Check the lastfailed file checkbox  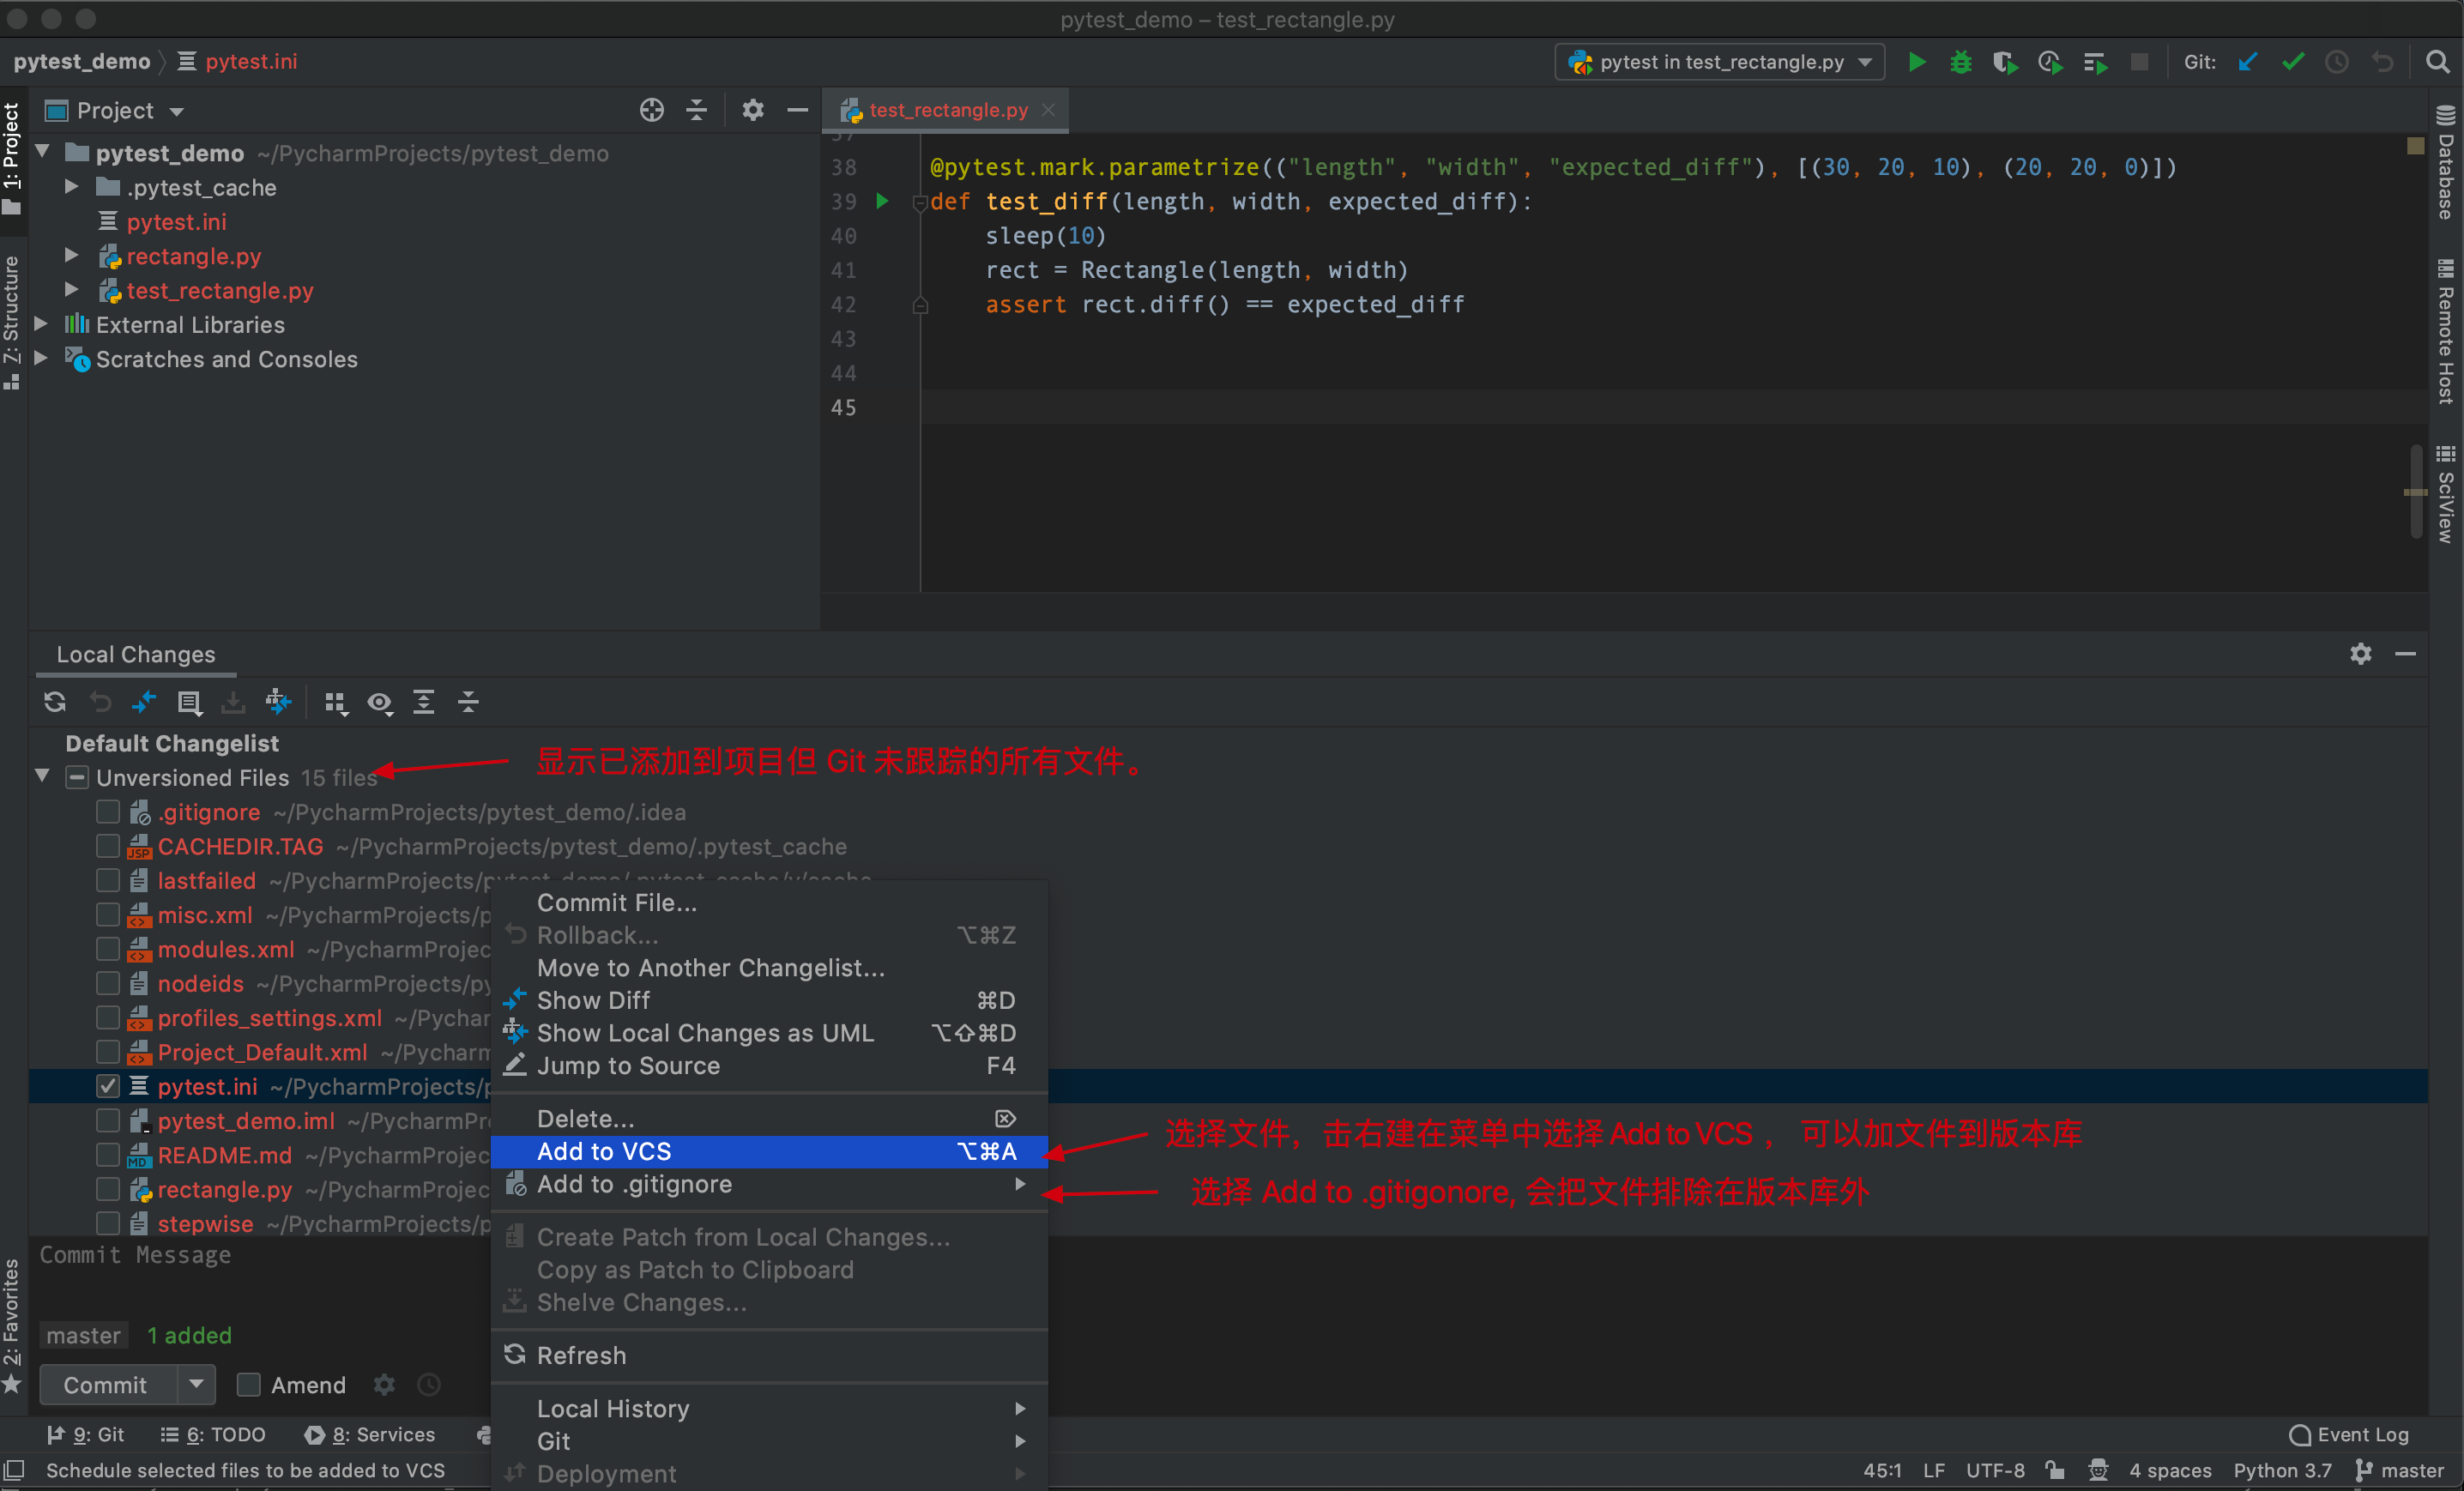pyautogui.click(x=108, y=881)
